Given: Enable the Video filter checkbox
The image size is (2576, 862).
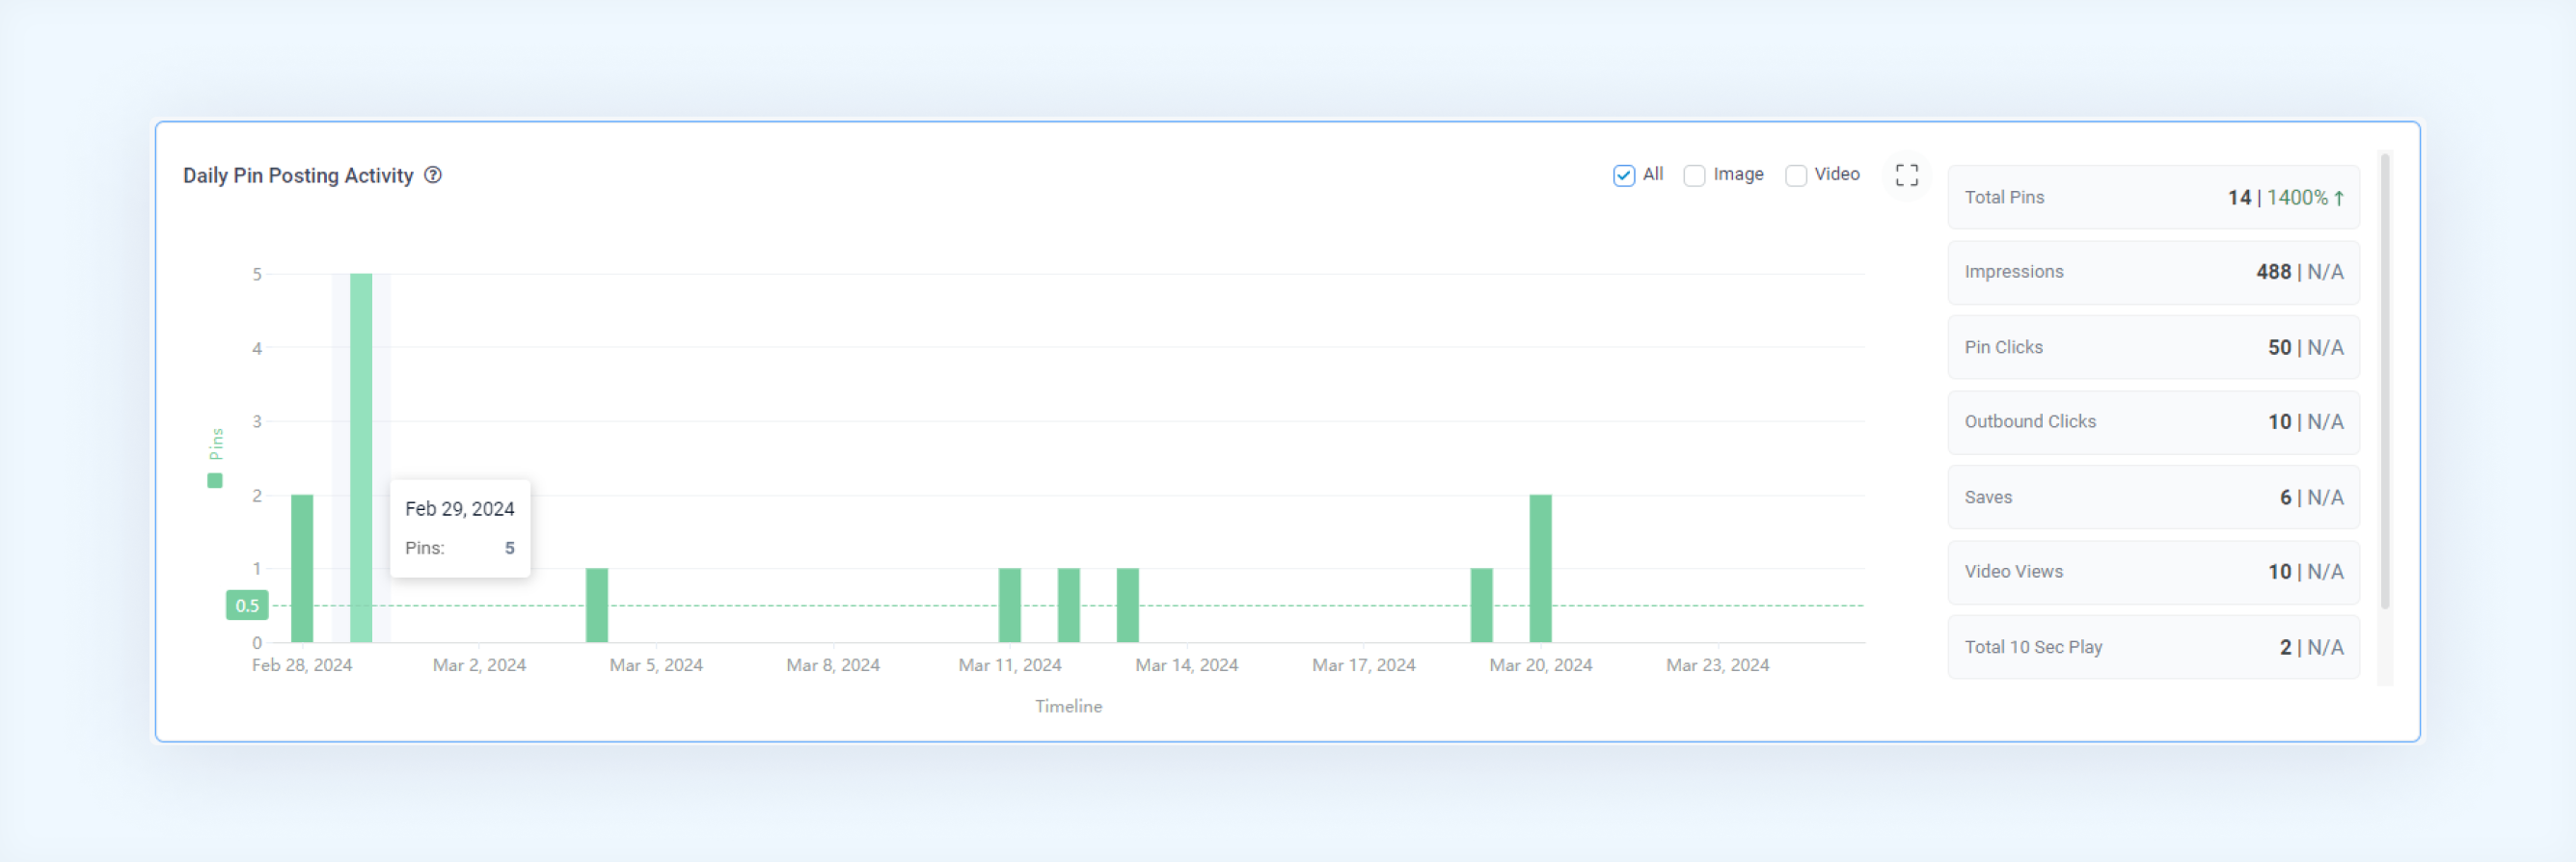Looking at the screenshot, I should click(1796, 175).
